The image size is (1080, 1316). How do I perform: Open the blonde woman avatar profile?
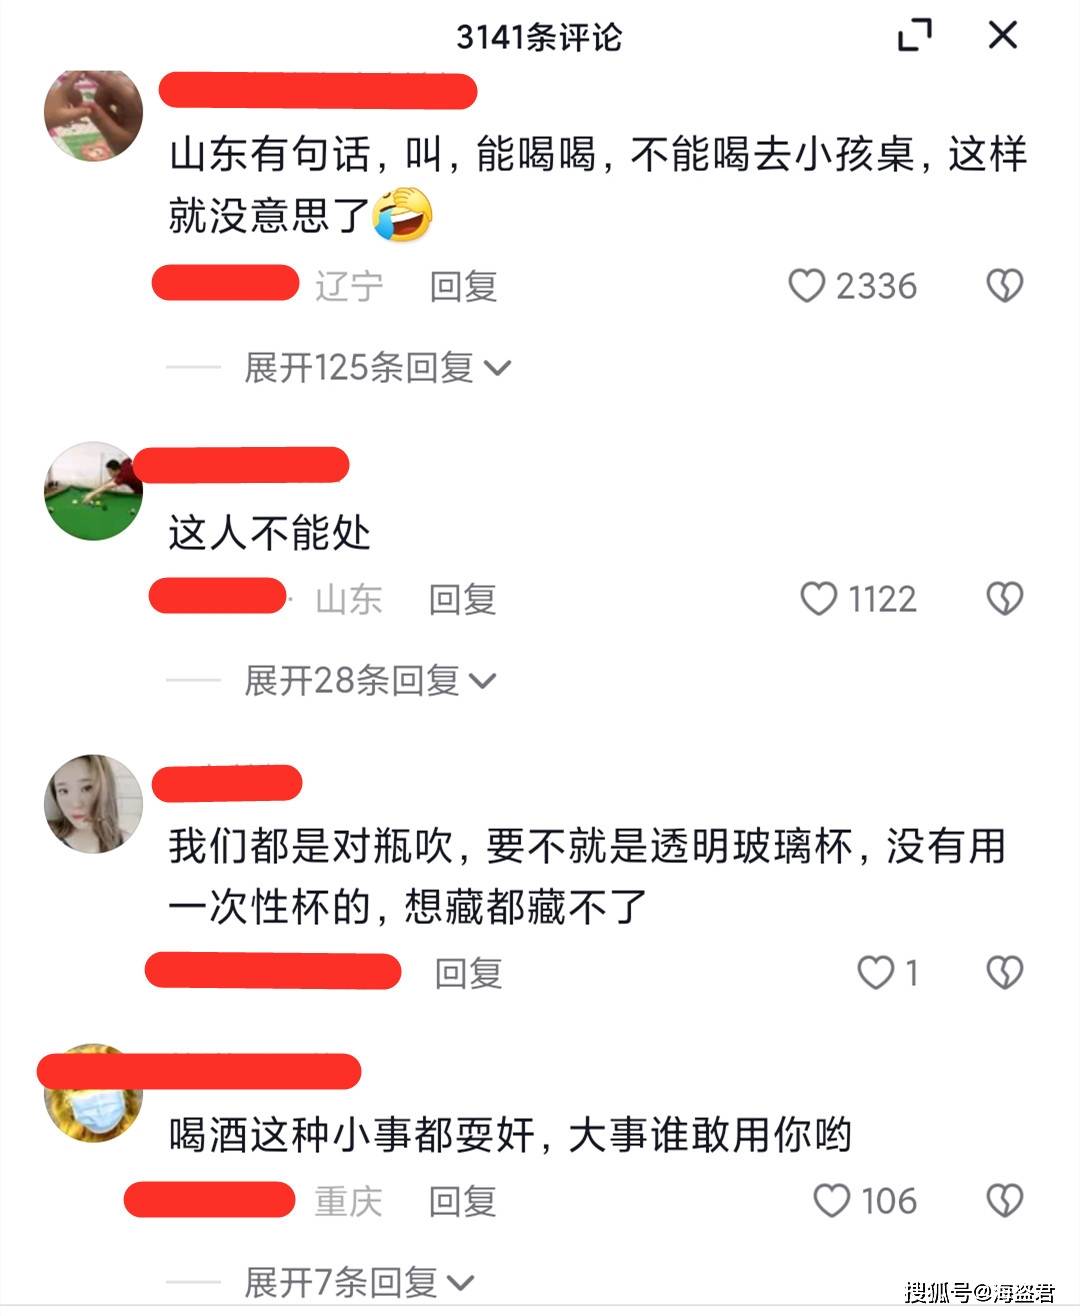pyautogui.click(x=94, y=804)
